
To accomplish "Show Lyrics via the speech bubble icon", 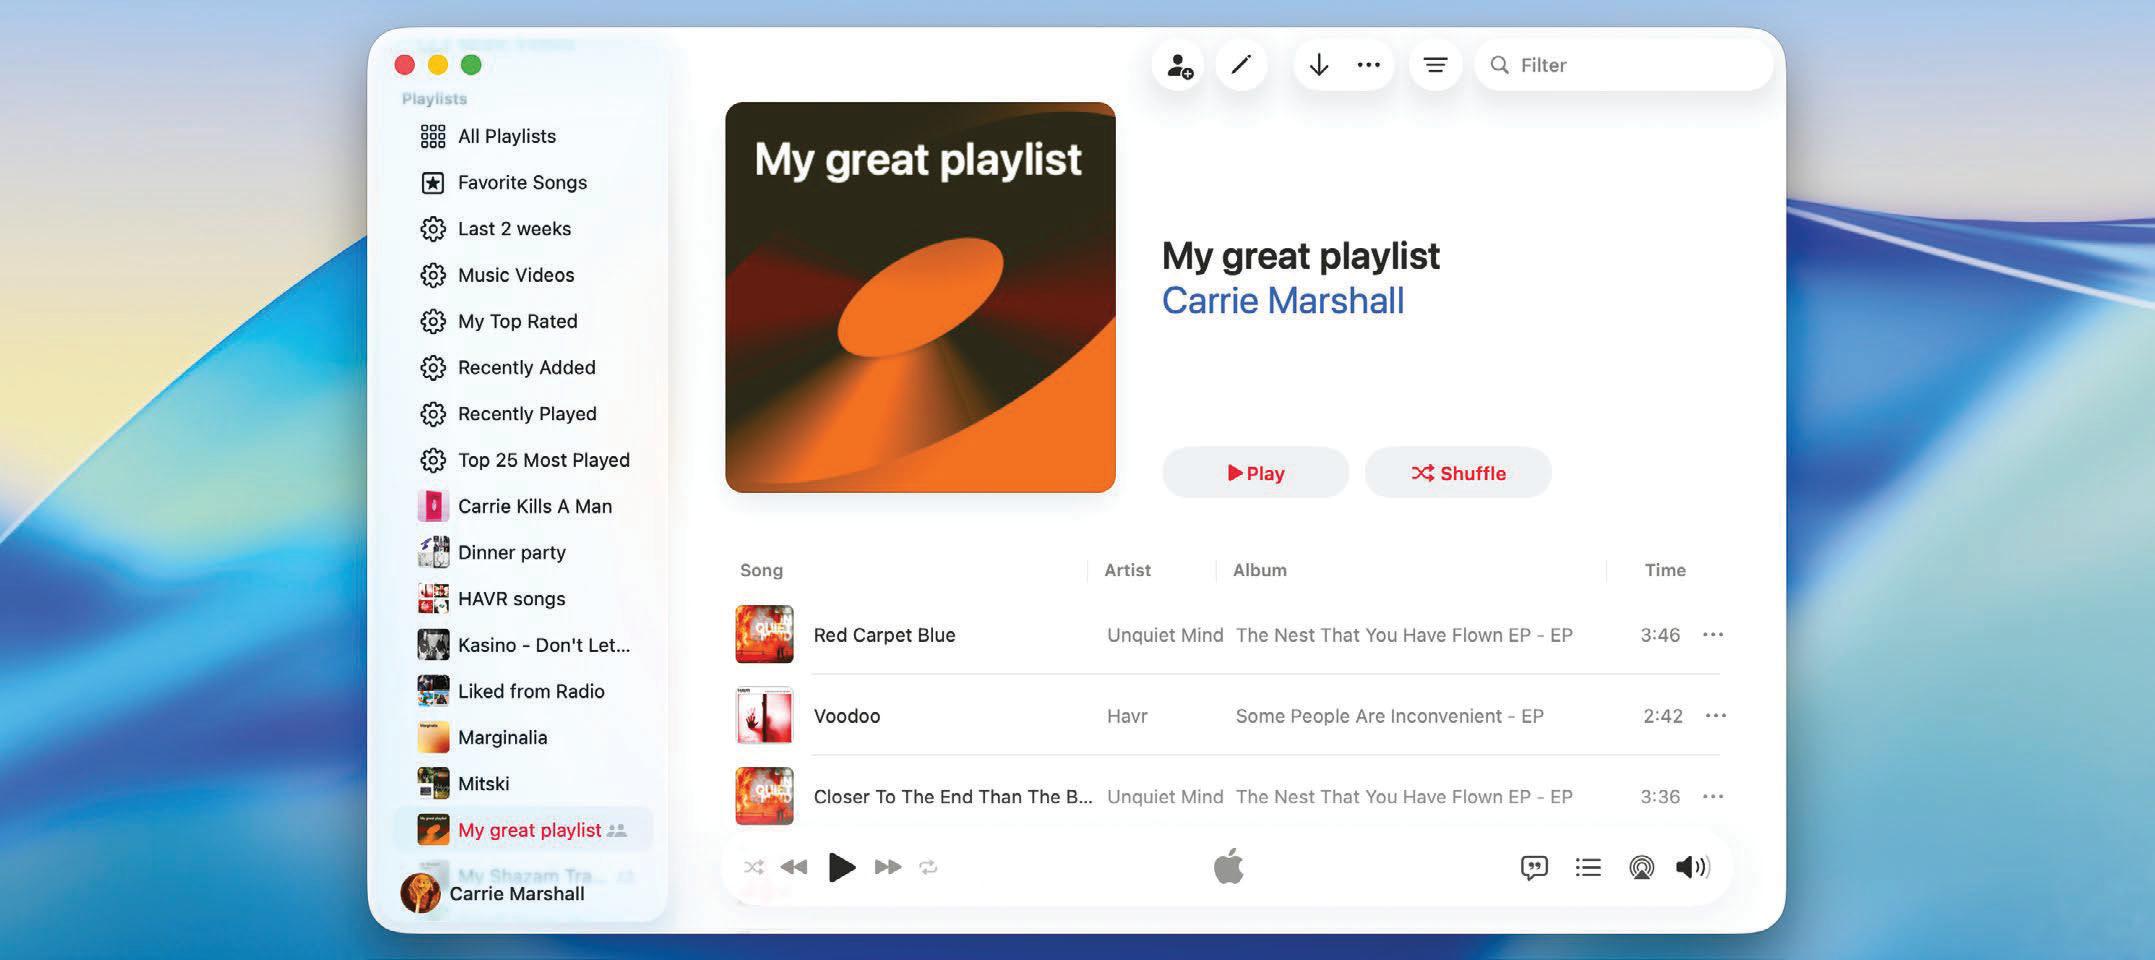I will click(1533, 867).
